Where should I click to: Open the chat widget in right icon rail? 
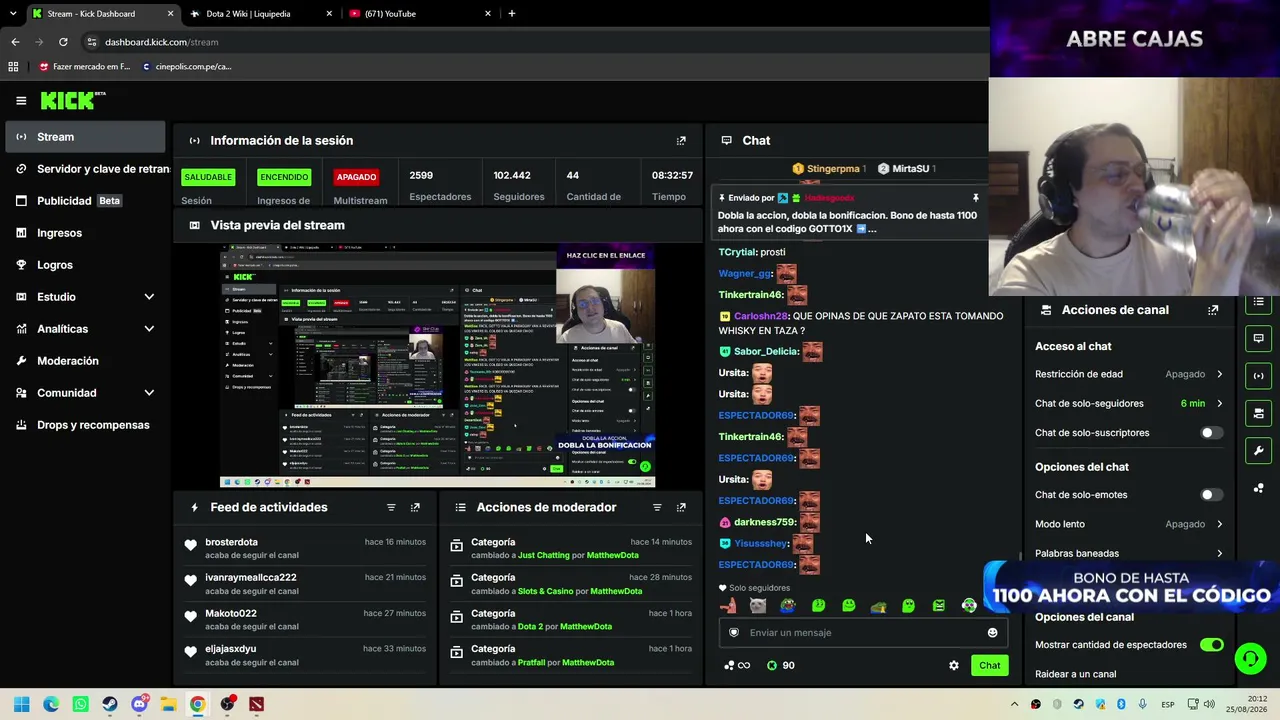[x=1258, y=338]
